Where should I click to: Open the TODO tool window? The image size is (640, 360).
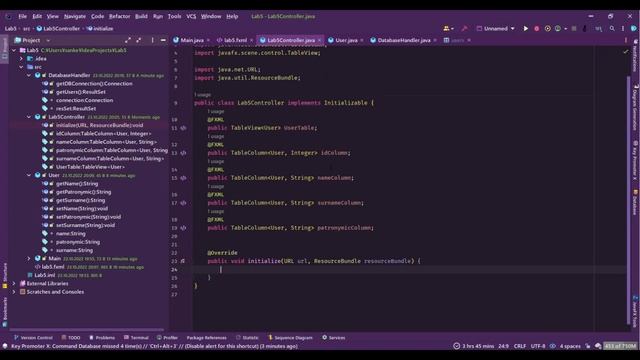click(x=71, y=338)
